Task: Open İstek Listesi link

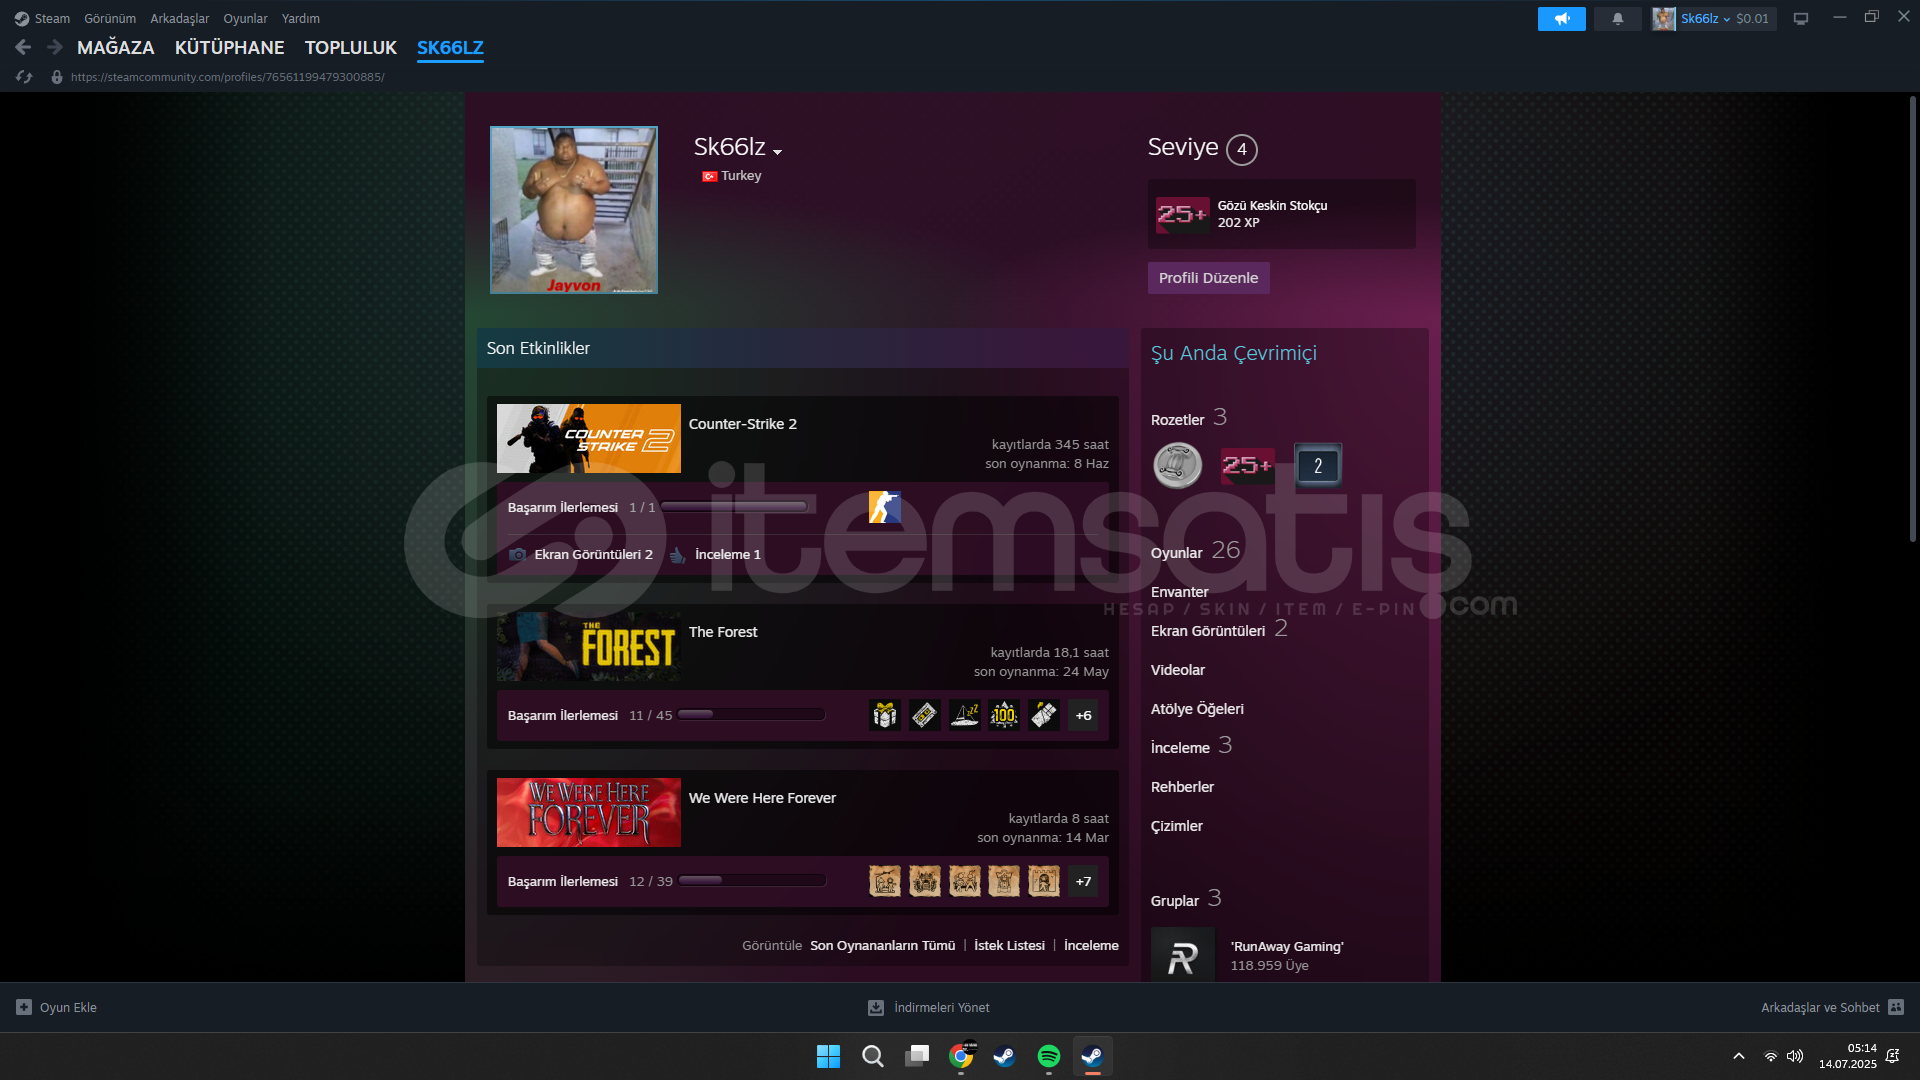Action: coord(1009,945)
